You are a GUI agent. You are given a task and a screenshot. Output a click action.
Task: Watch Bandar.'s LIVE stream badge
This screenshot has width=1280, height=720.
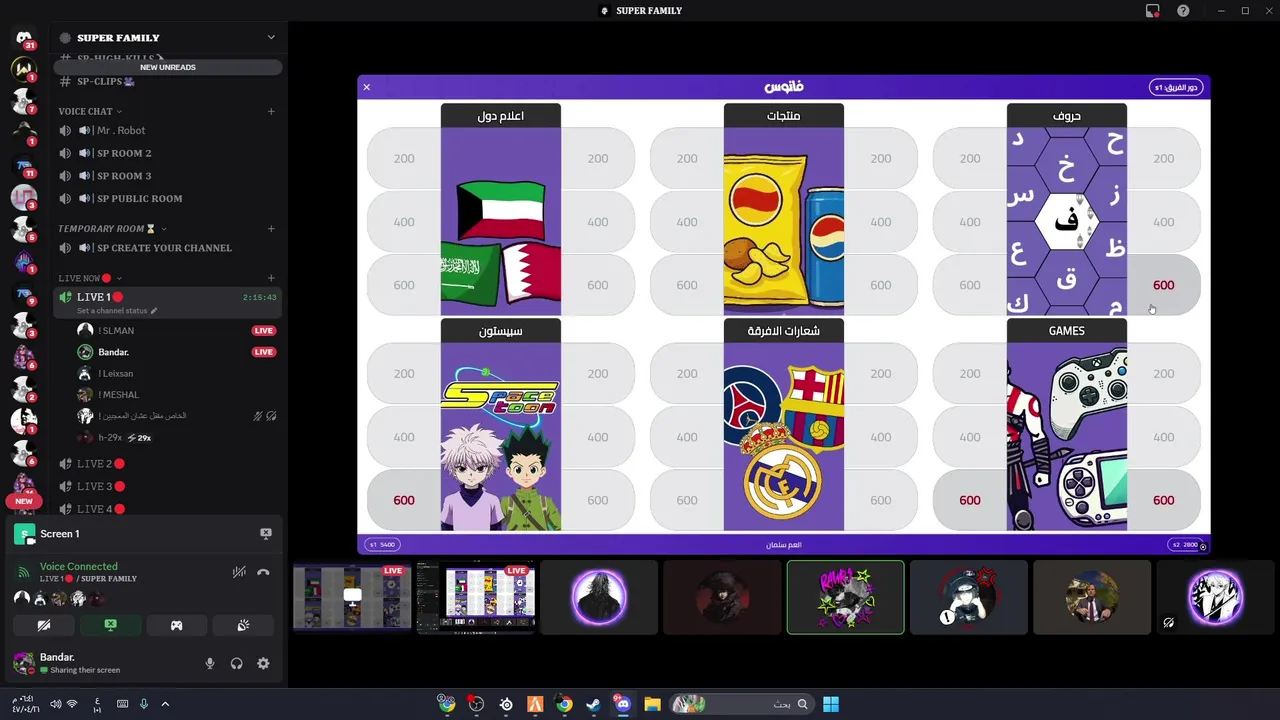click(x=263, y=352)
